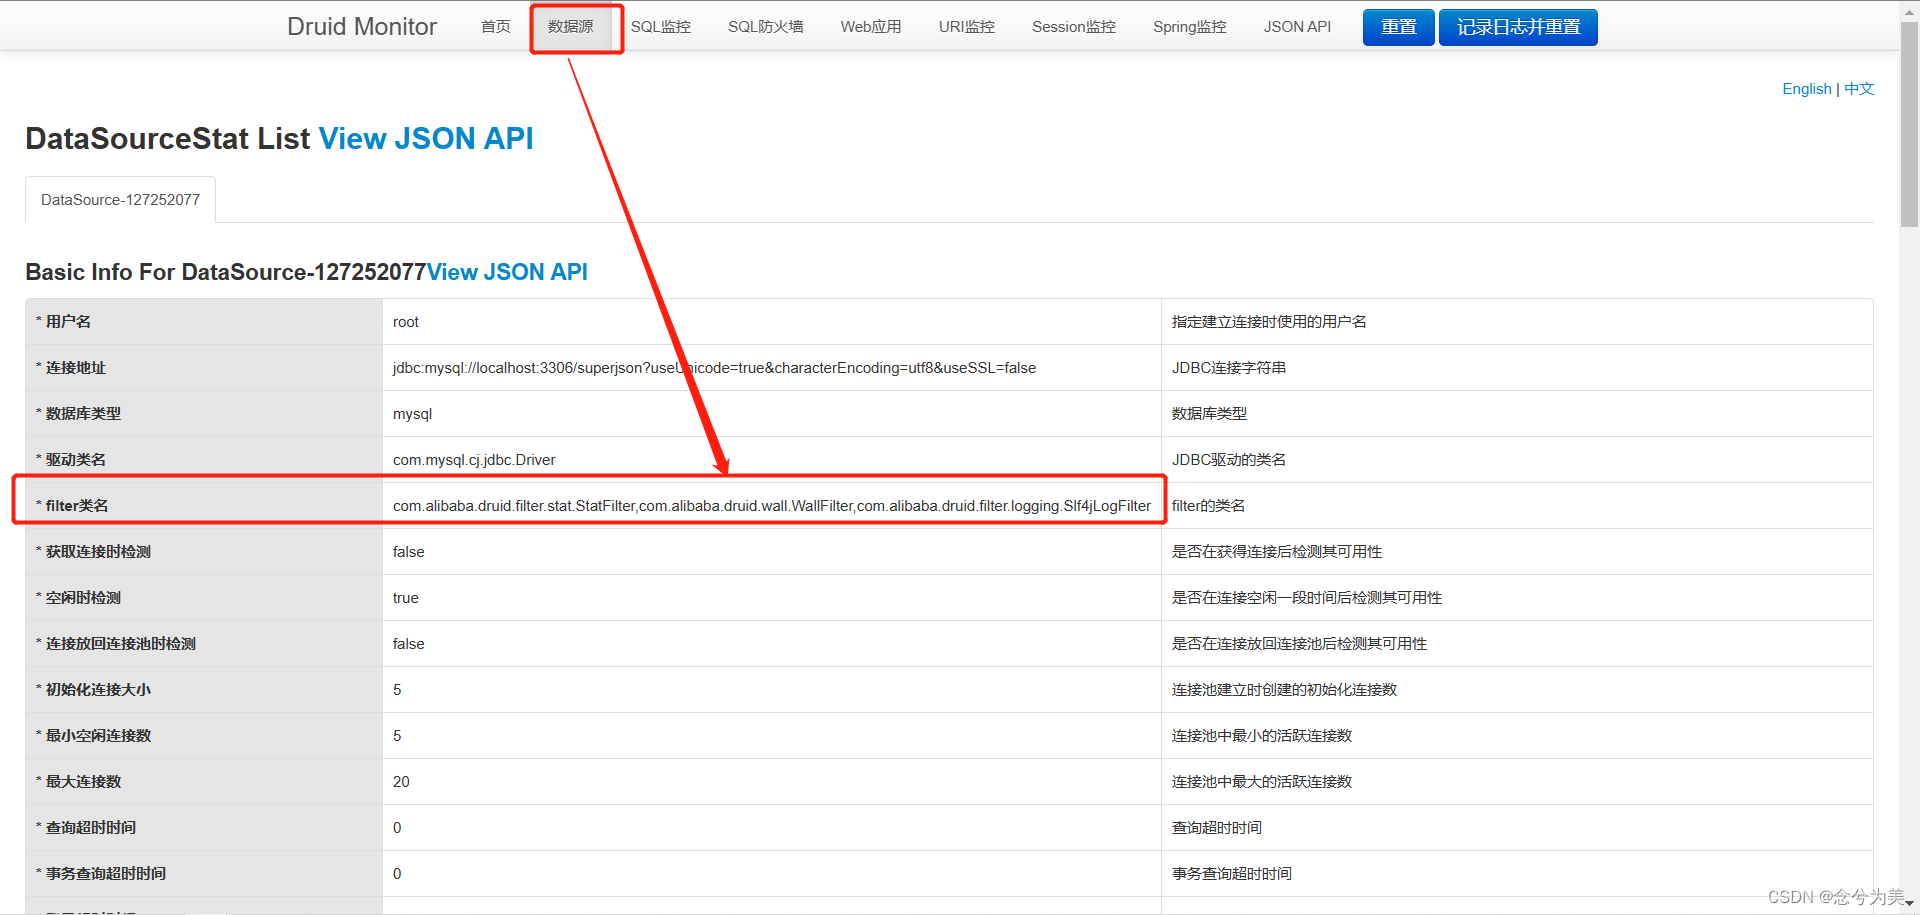Click the 指定建立连接时使用的用户名 description
The image size is (1920, 915).
coord(1269,322)
